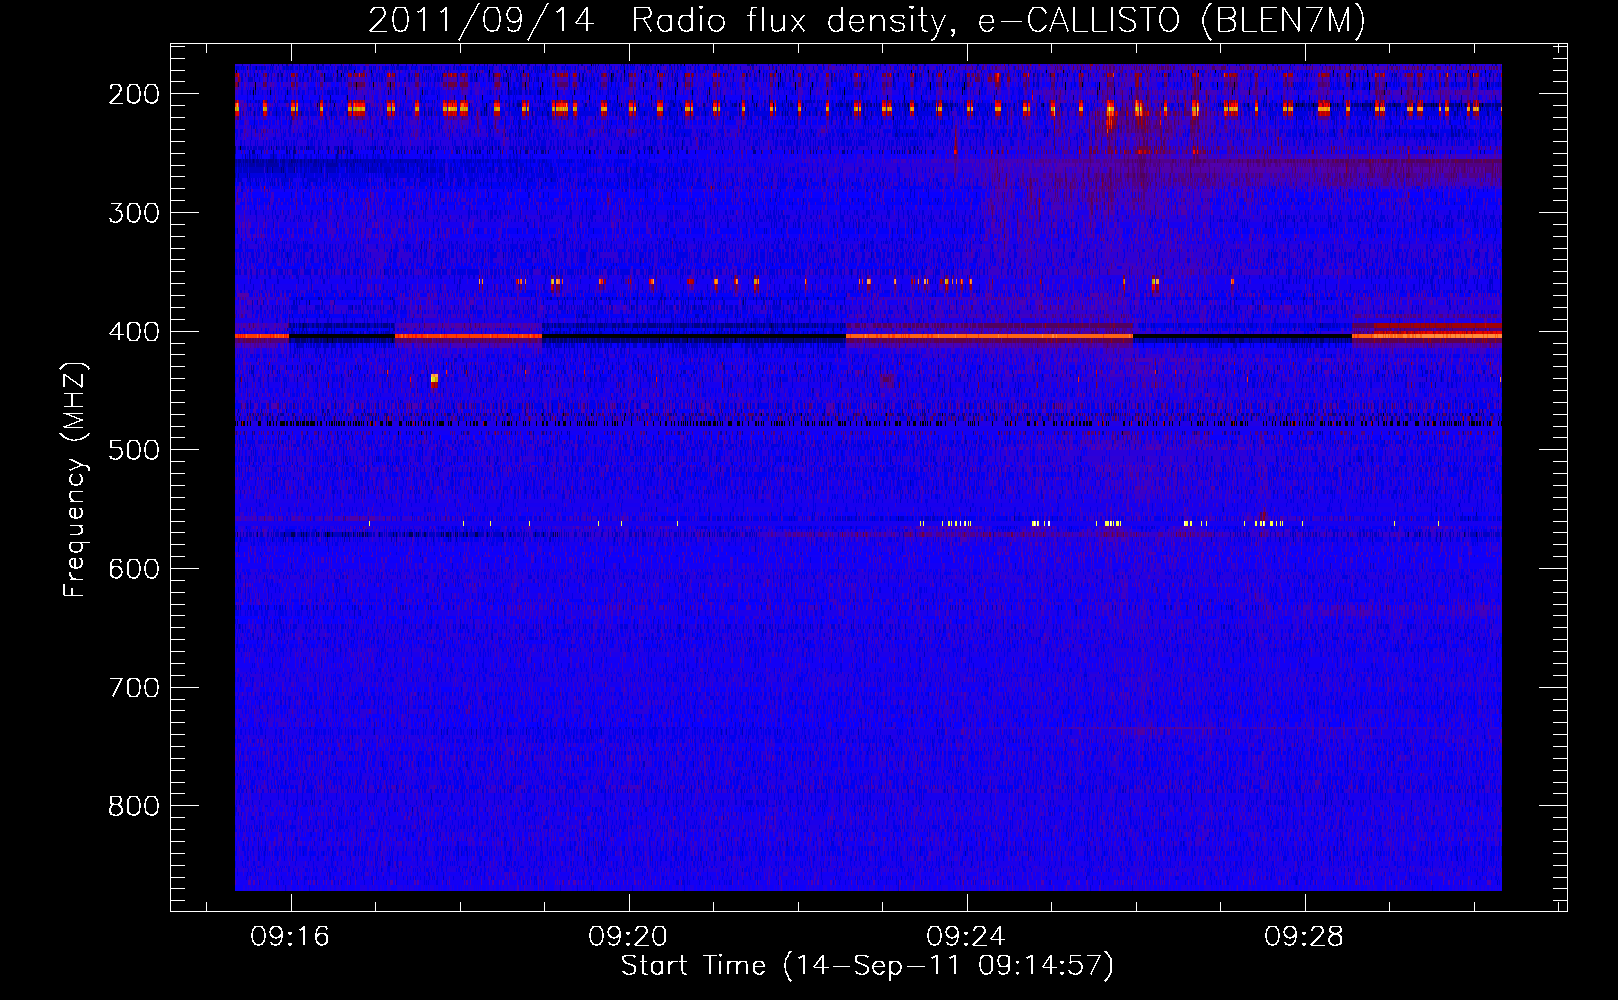The width and height of the screenshot is (1618, 1000).
Task: Pick the 09:28 time tick label
Action: 1304,937
